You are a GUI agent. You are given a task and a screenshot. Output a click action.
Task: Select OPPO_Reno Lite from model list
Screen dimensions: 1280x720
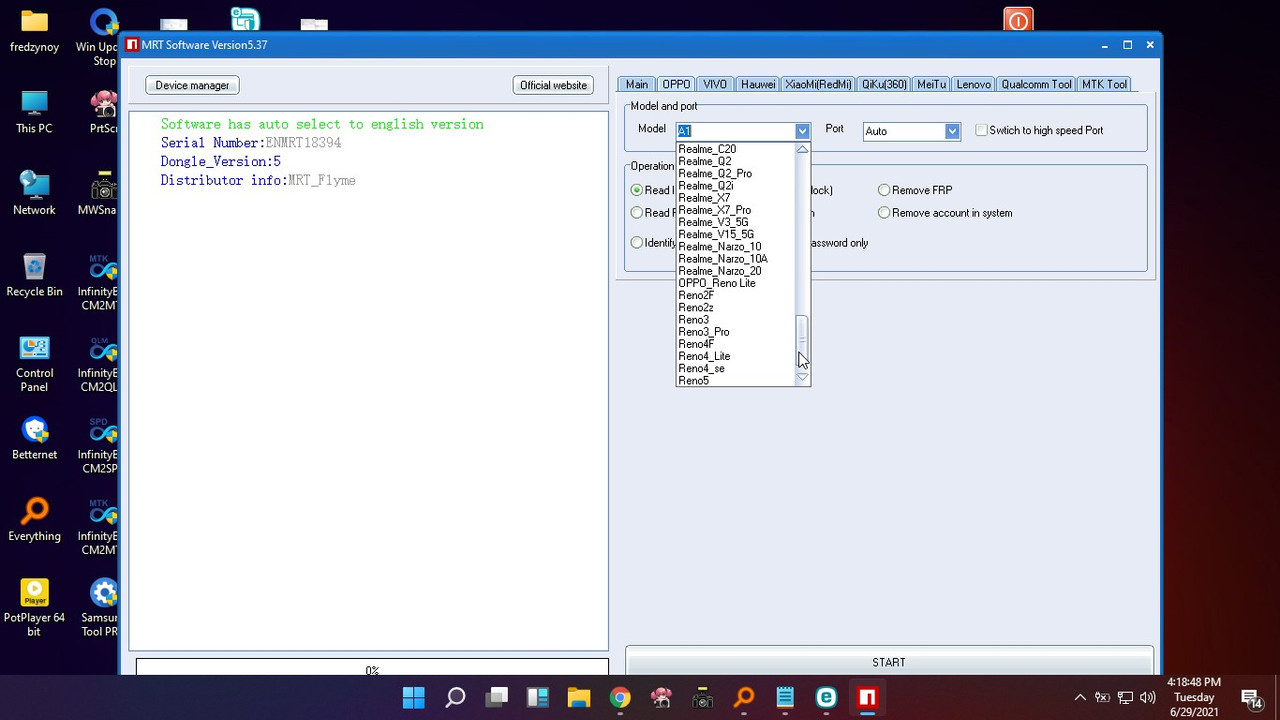tap(735, 283)
